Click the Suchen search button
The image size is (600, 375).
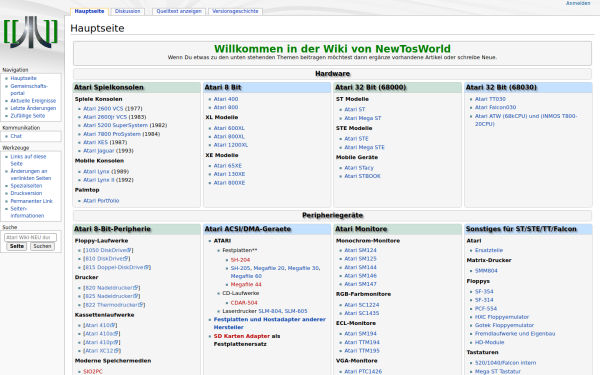click(x=42, y=246)
